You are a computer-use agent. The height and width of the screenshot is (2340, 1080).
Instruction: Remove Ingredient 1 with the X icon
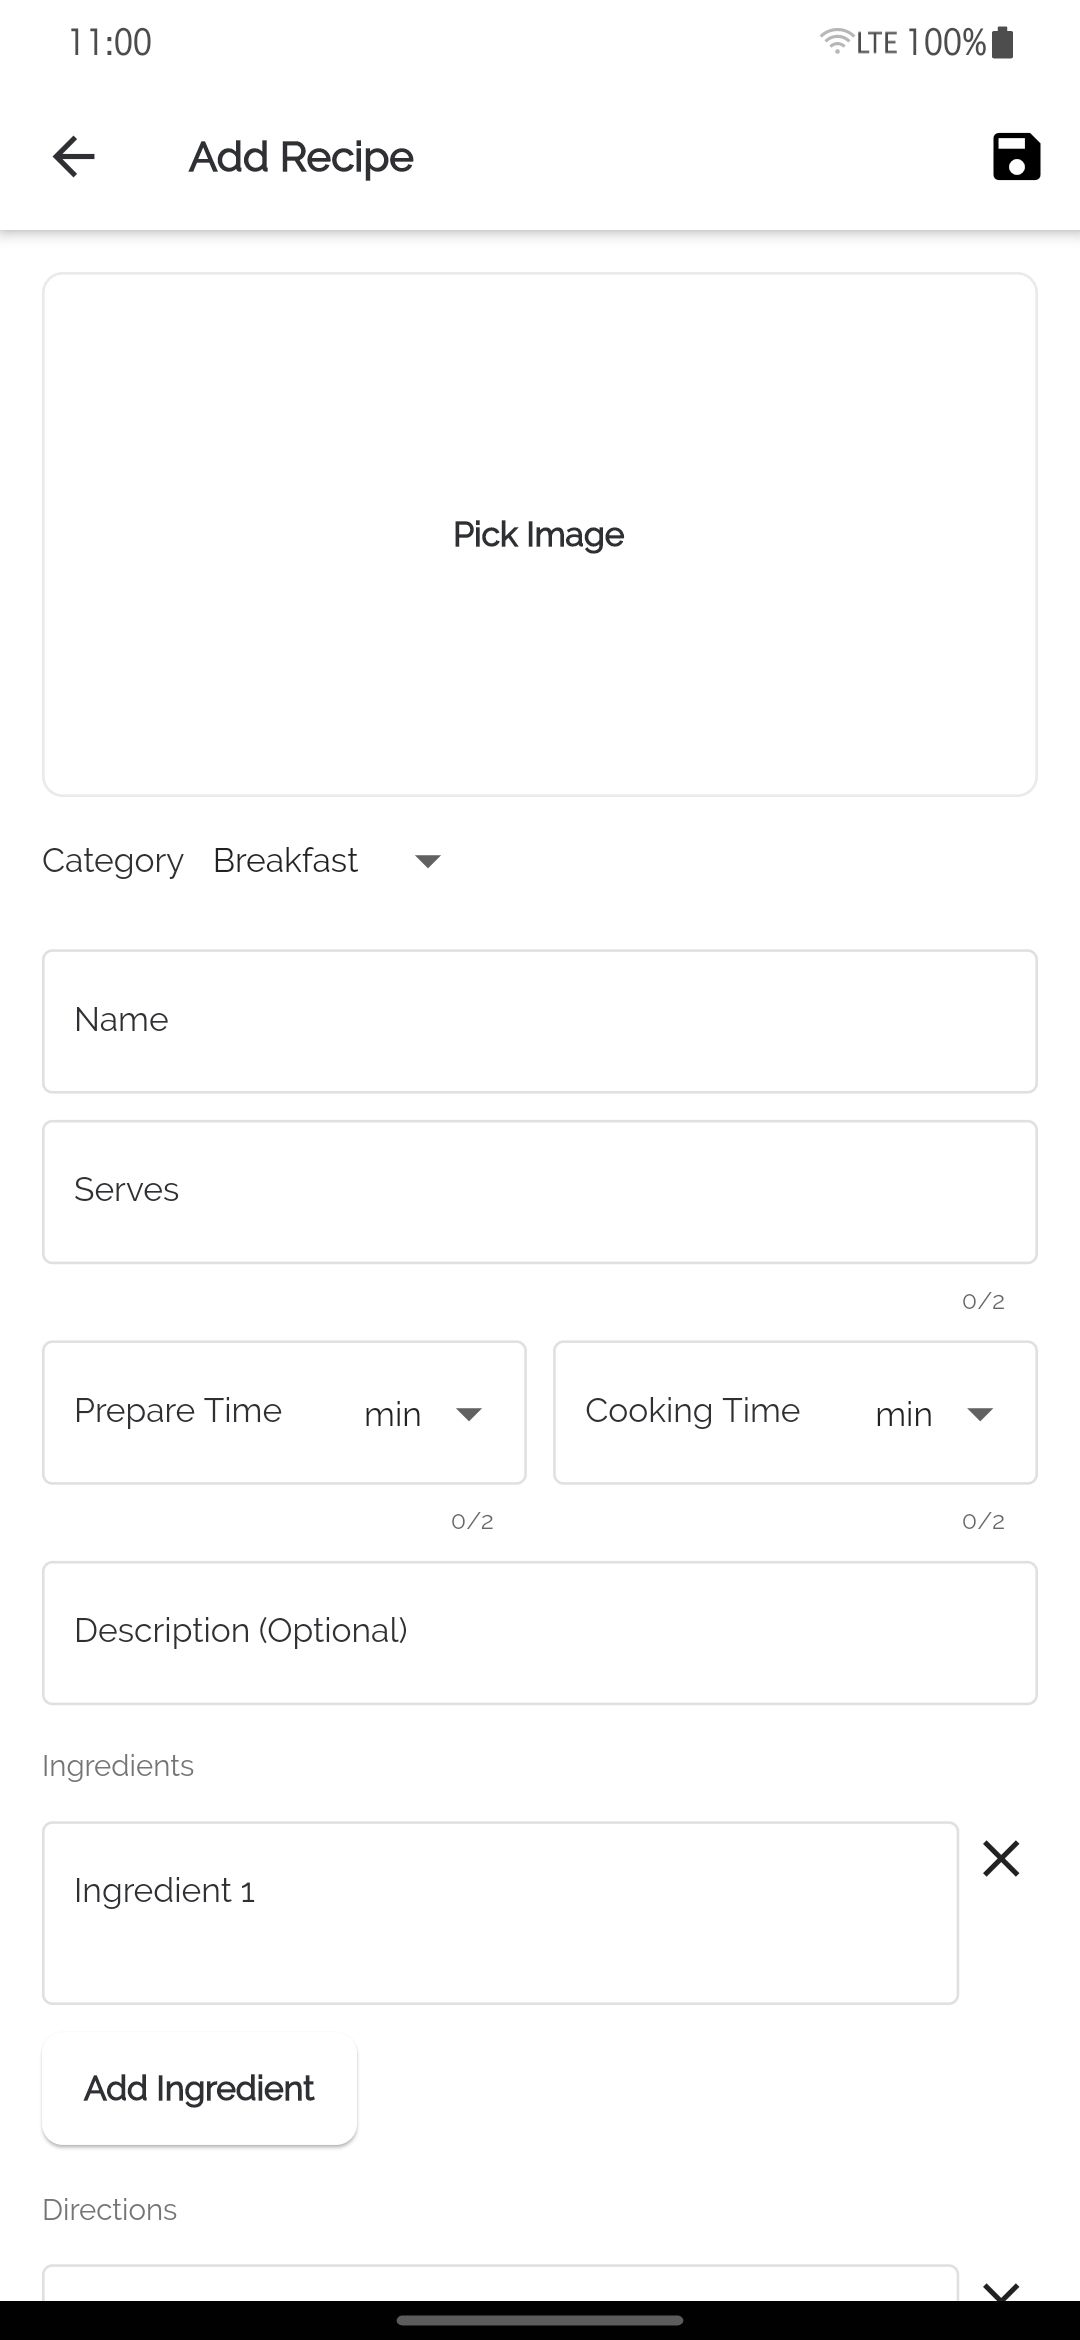pyautogui.click(x=1000, y=1859)
